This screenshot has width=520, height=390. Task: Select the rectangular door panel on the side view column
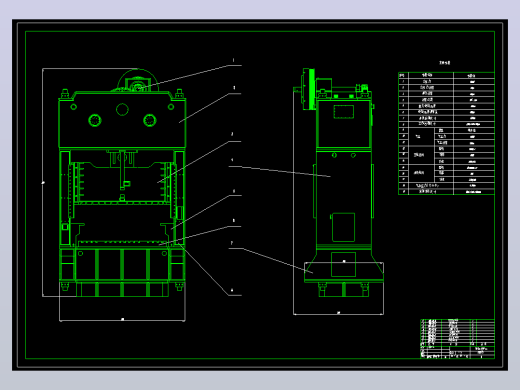(x=343, y=227)
